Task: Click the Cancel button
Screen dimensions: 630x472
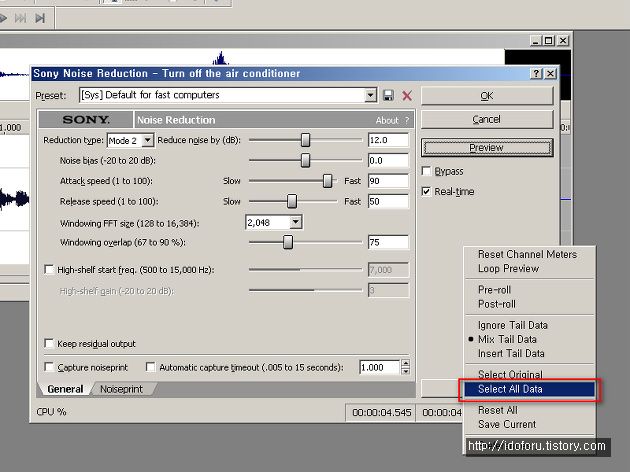Action: point(487,119)
